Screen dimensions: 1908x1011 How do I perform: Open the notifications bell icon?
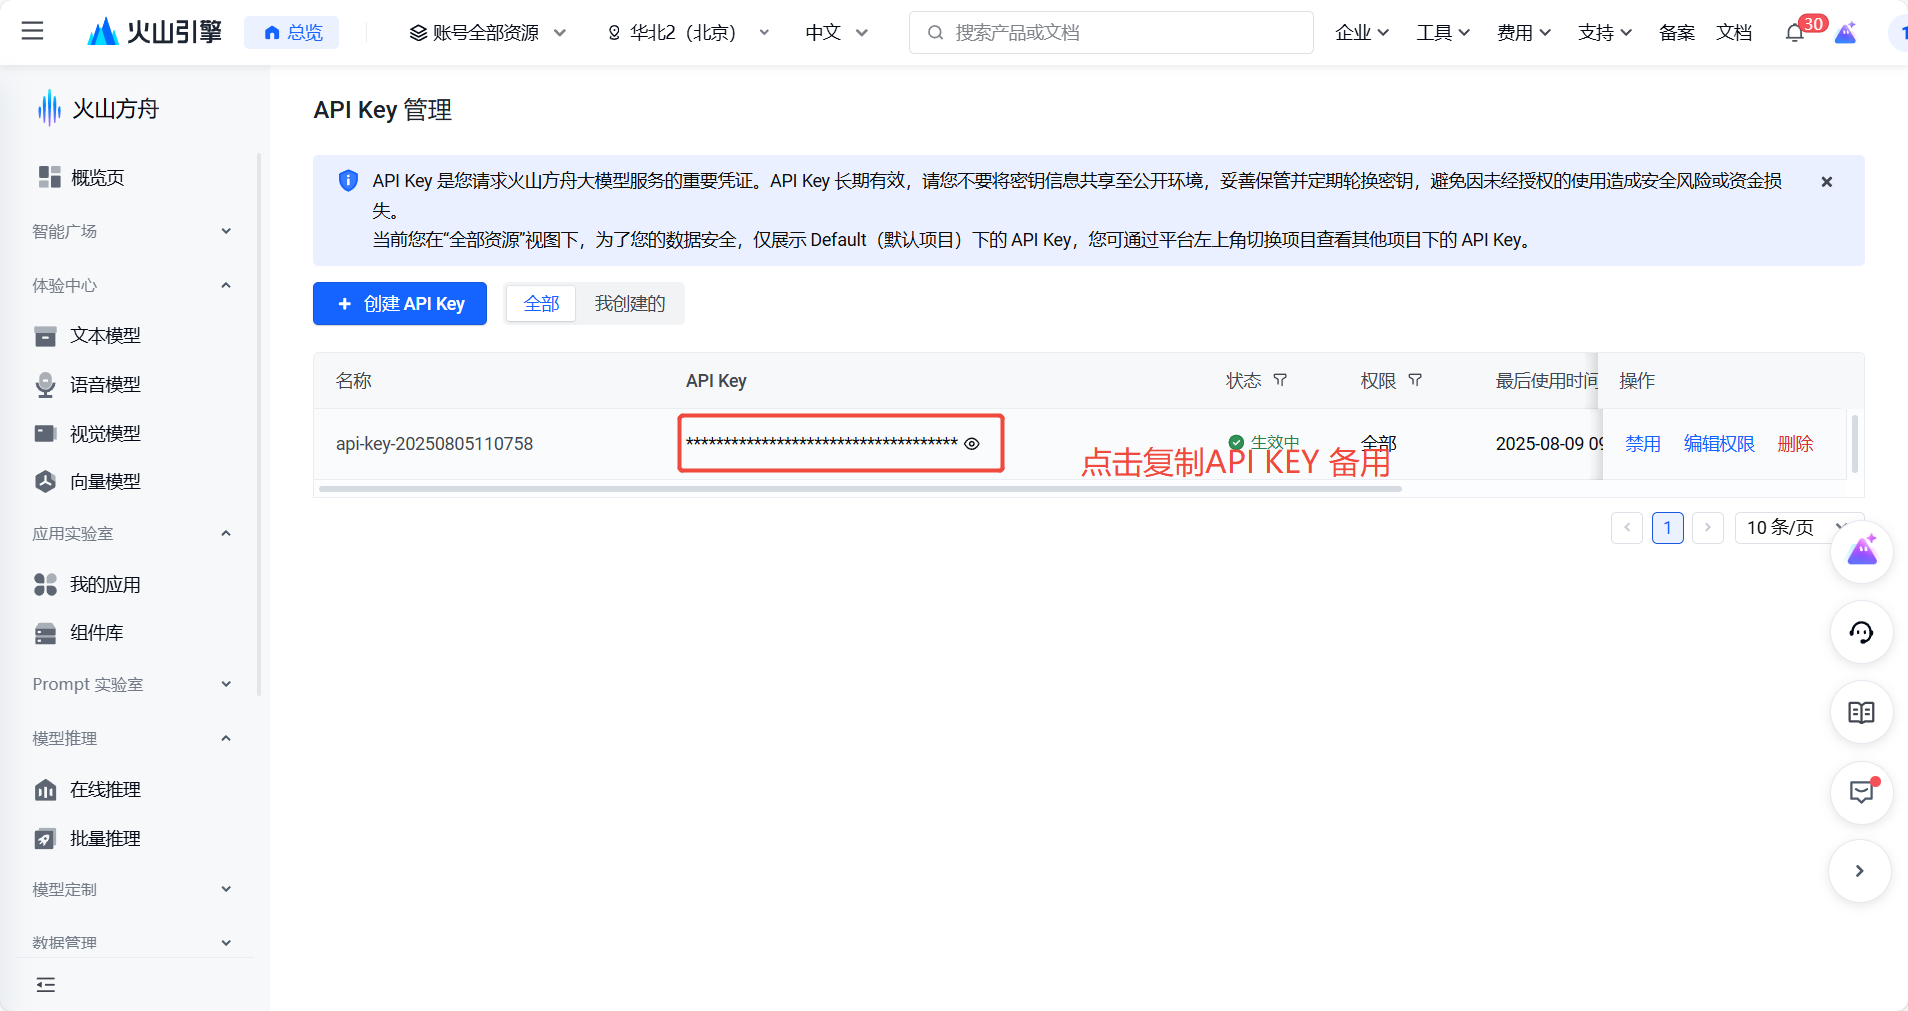1795,33
